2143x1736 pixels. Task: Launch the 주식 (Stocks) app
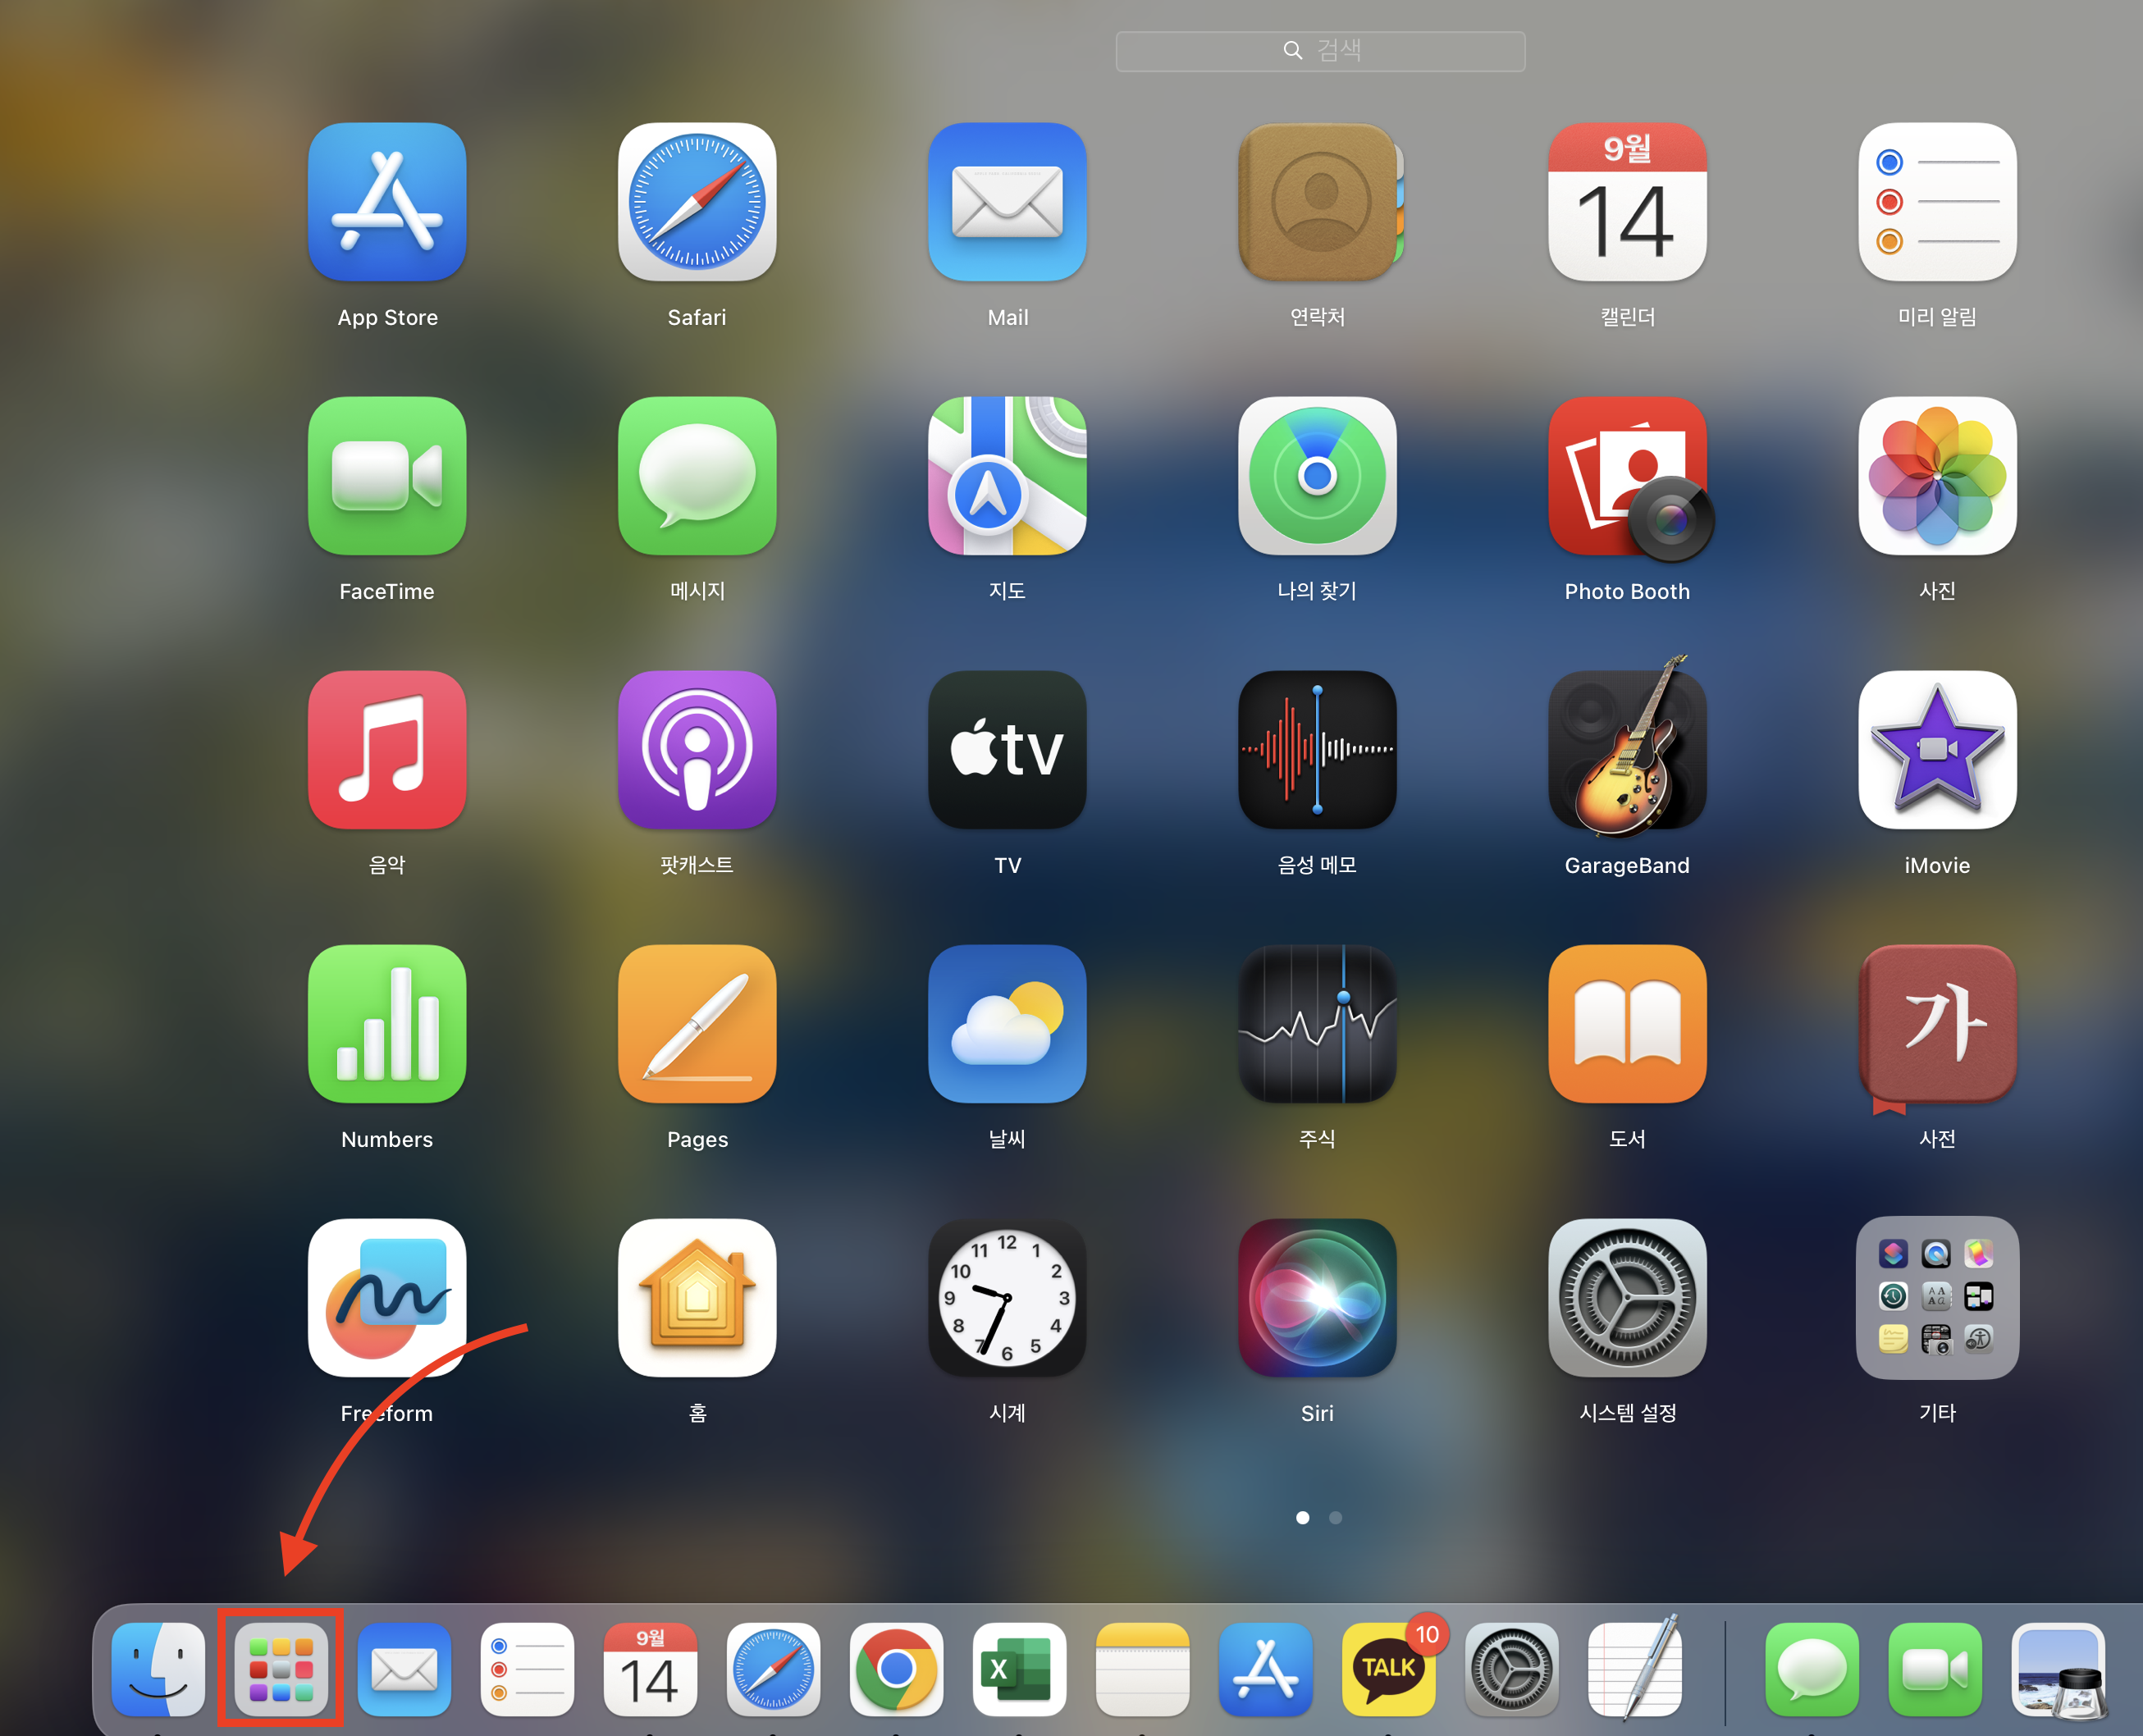click(1317, 1024)
